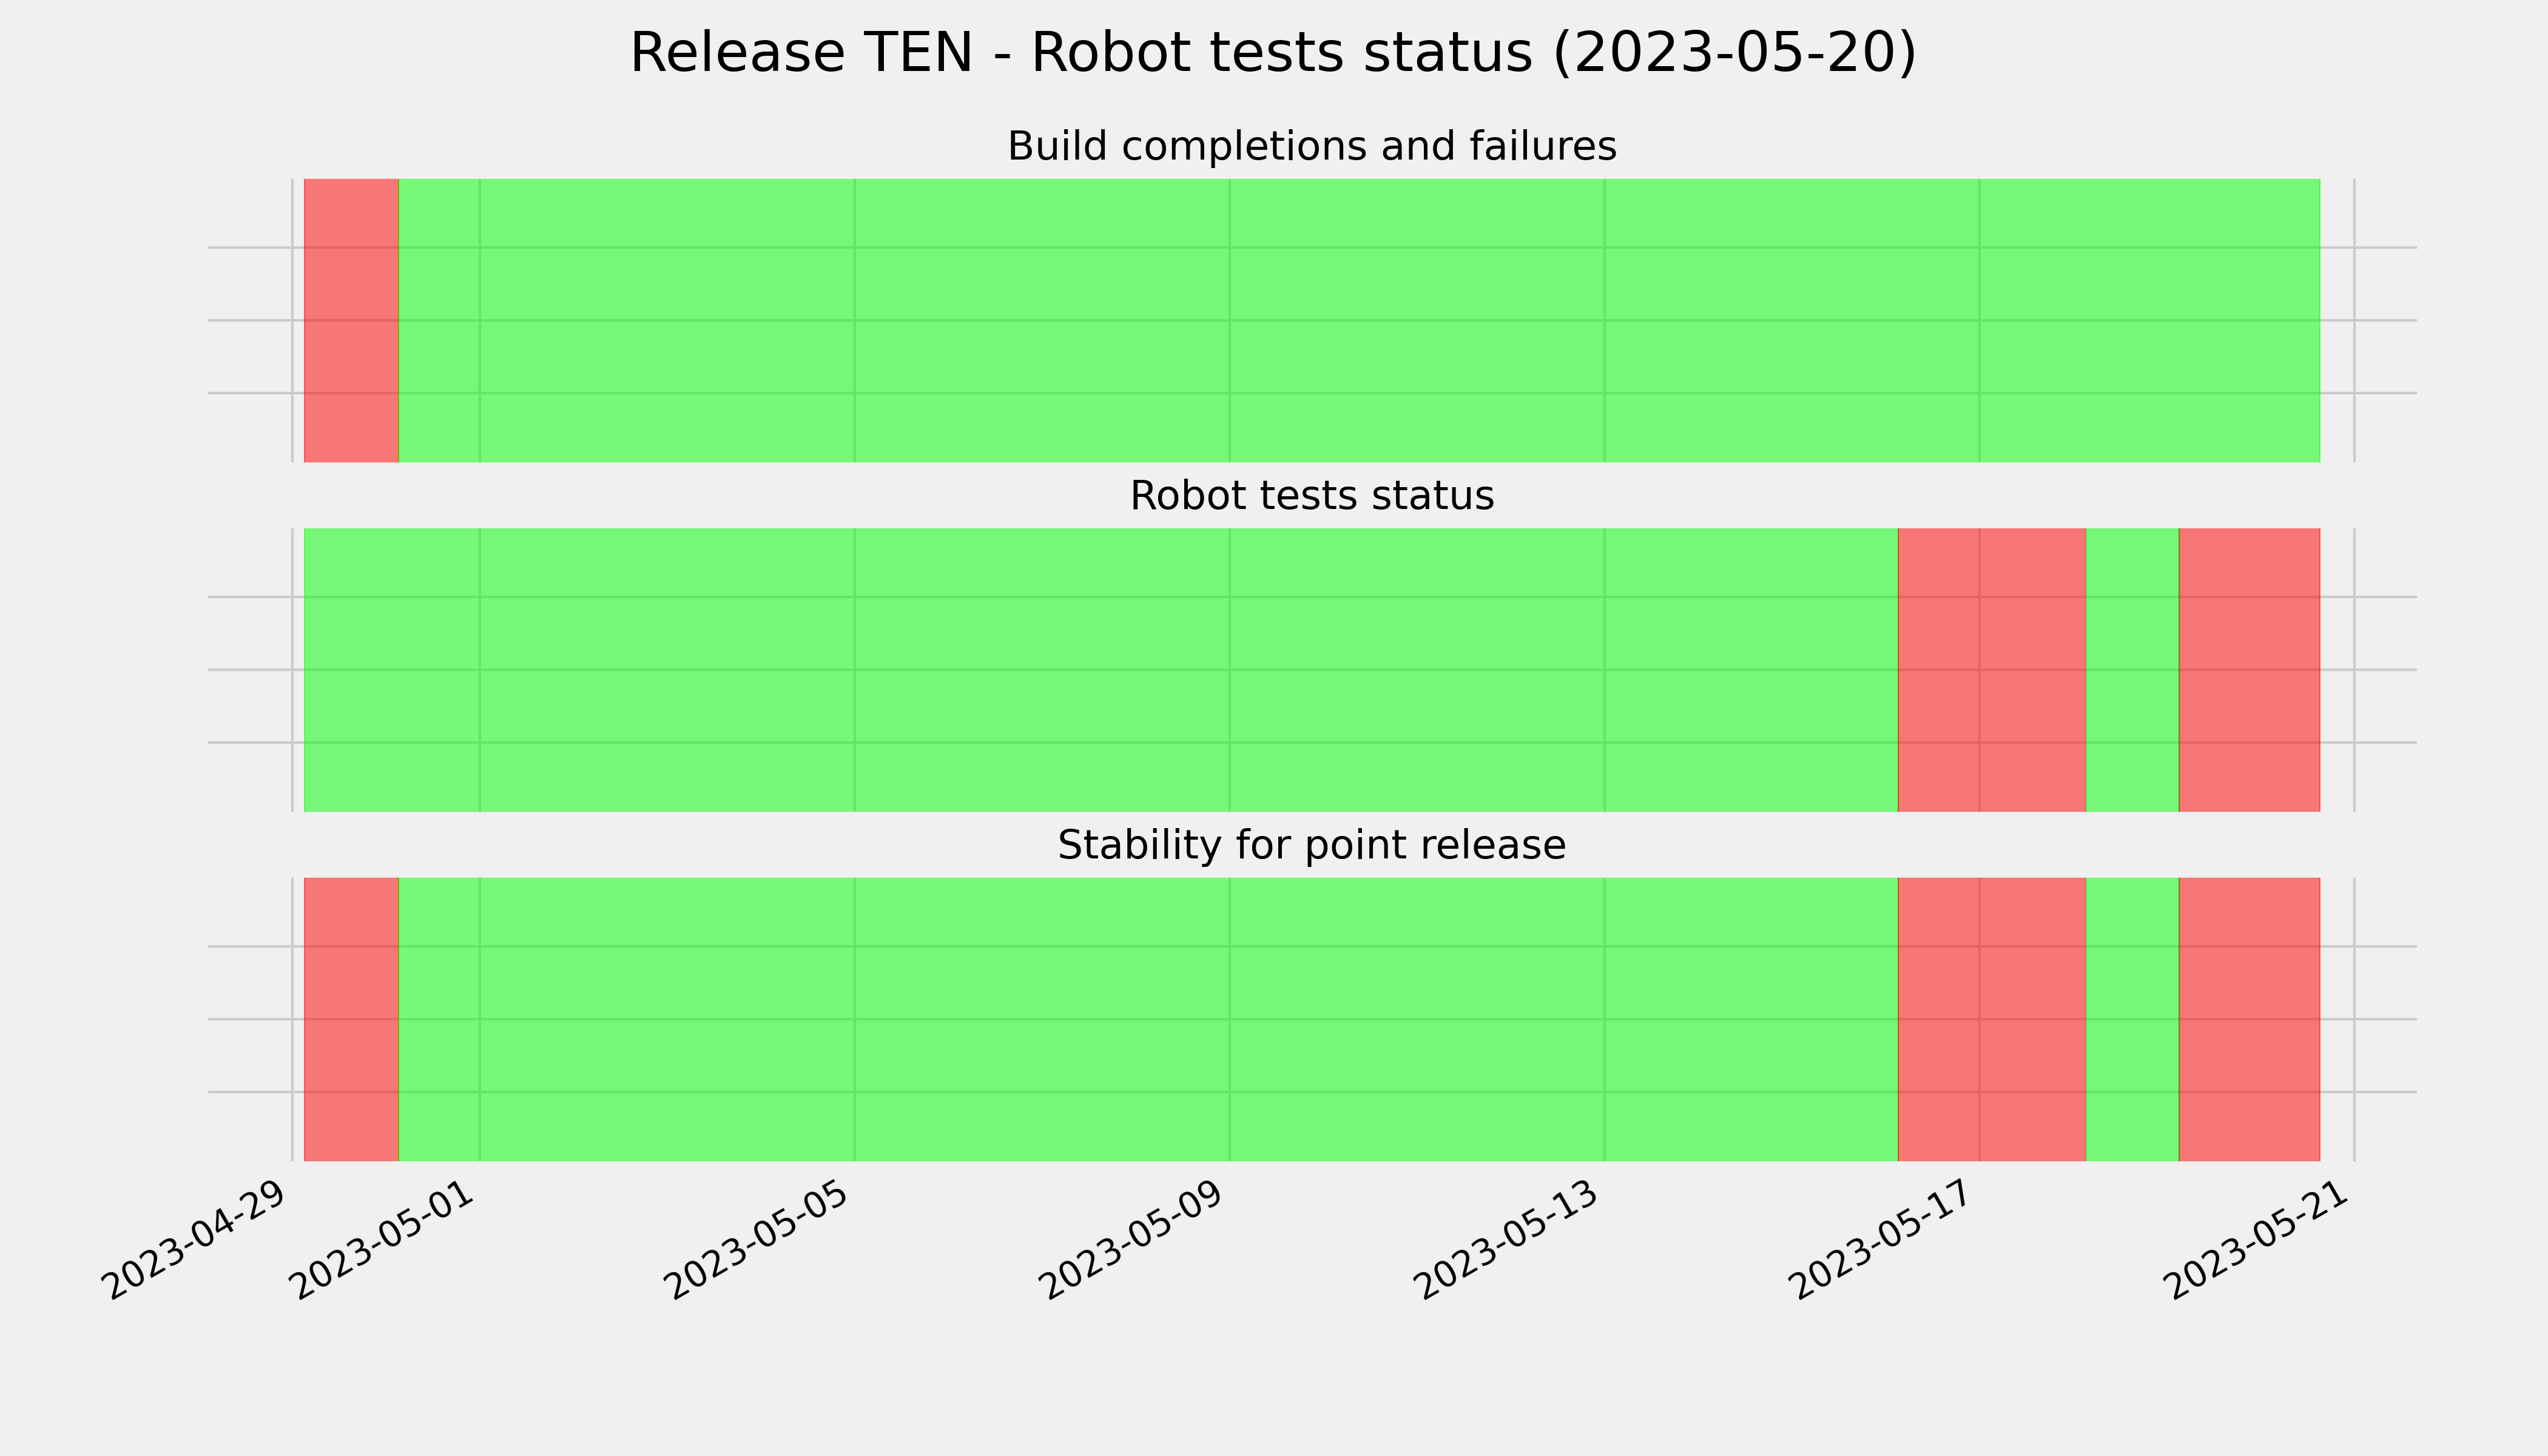Click the last red block in Robot tests status chart
Viewport: 2548px width, 1456px height.
[2249, 670]
